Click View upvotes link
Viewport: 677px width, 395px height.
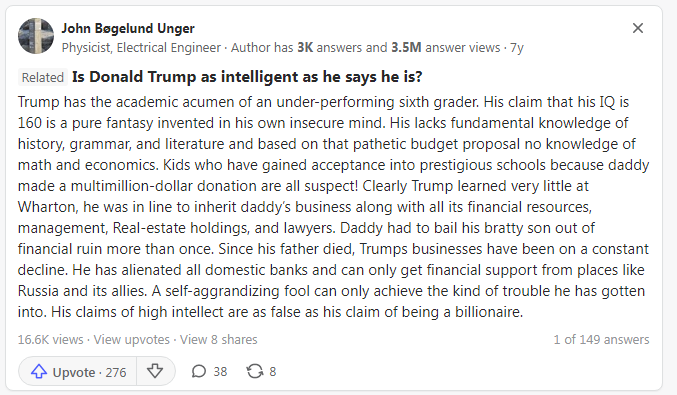pyautogui.click(x=132, y=340)
